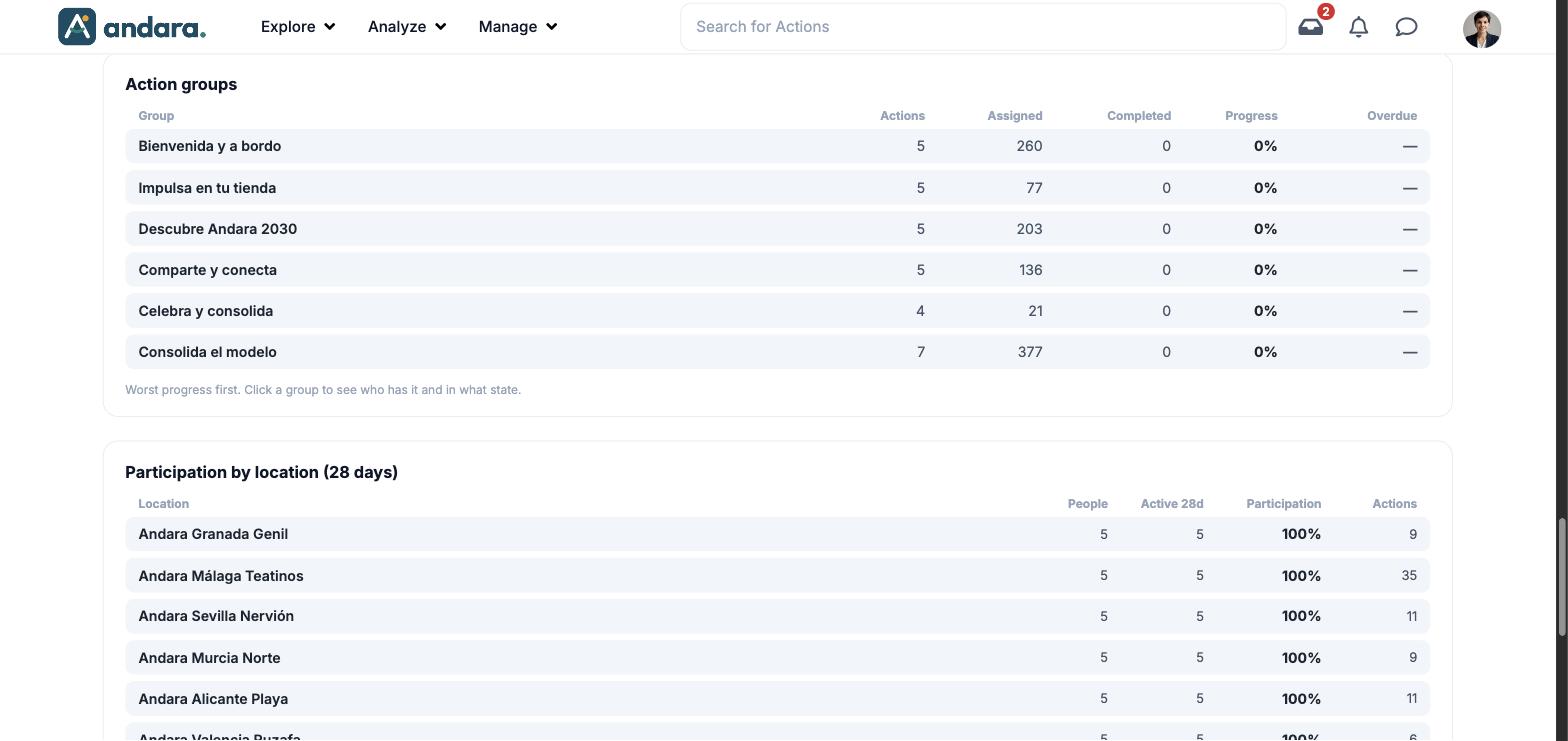Focus the Search for Actions field

tap(983, 27)
